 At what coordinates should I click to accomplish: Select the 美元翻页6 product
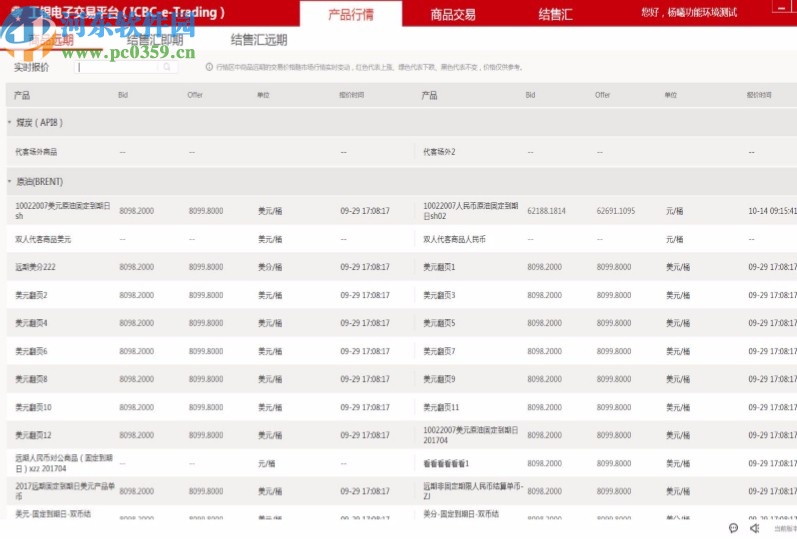pyautogui.click(x=31, y=351)
